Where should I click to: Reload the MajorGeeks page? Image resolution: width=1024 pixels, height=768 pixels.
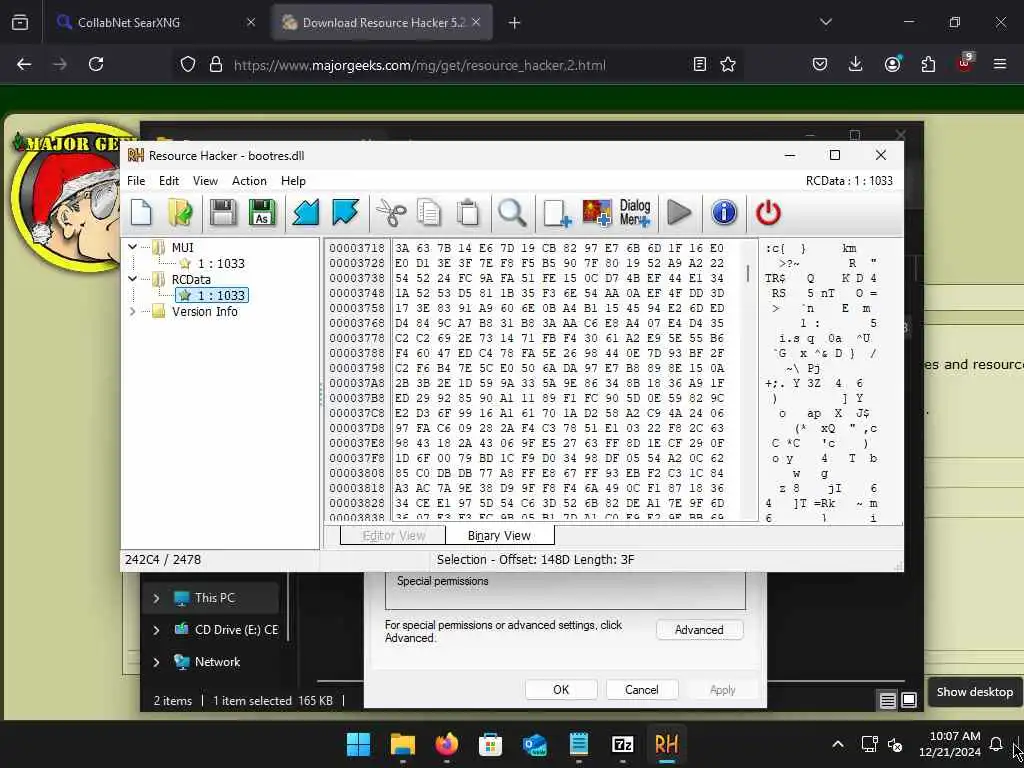(96, 64)
